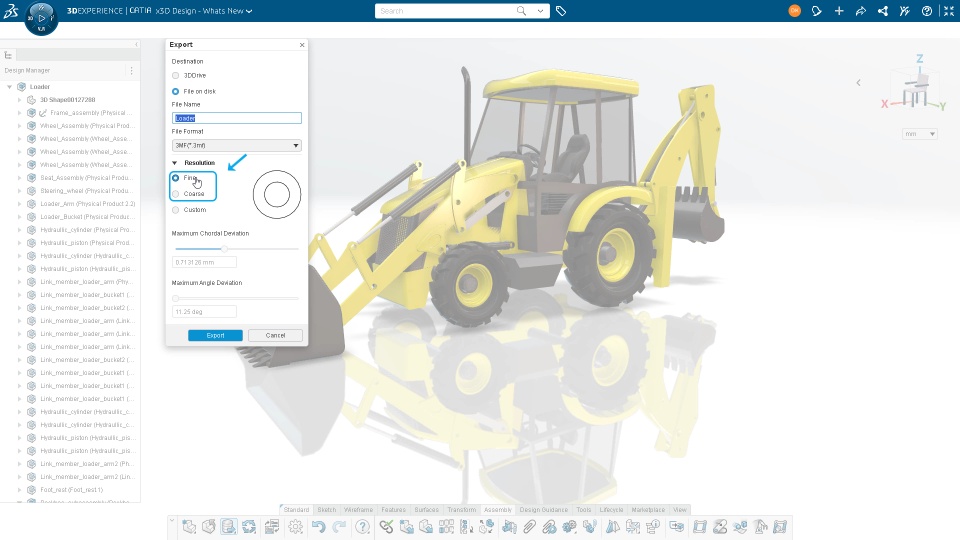Viewport: 960px width, 540px height.
Task: Click the undo arrow in bottom toolbar
Action: (x=318, y=527)
